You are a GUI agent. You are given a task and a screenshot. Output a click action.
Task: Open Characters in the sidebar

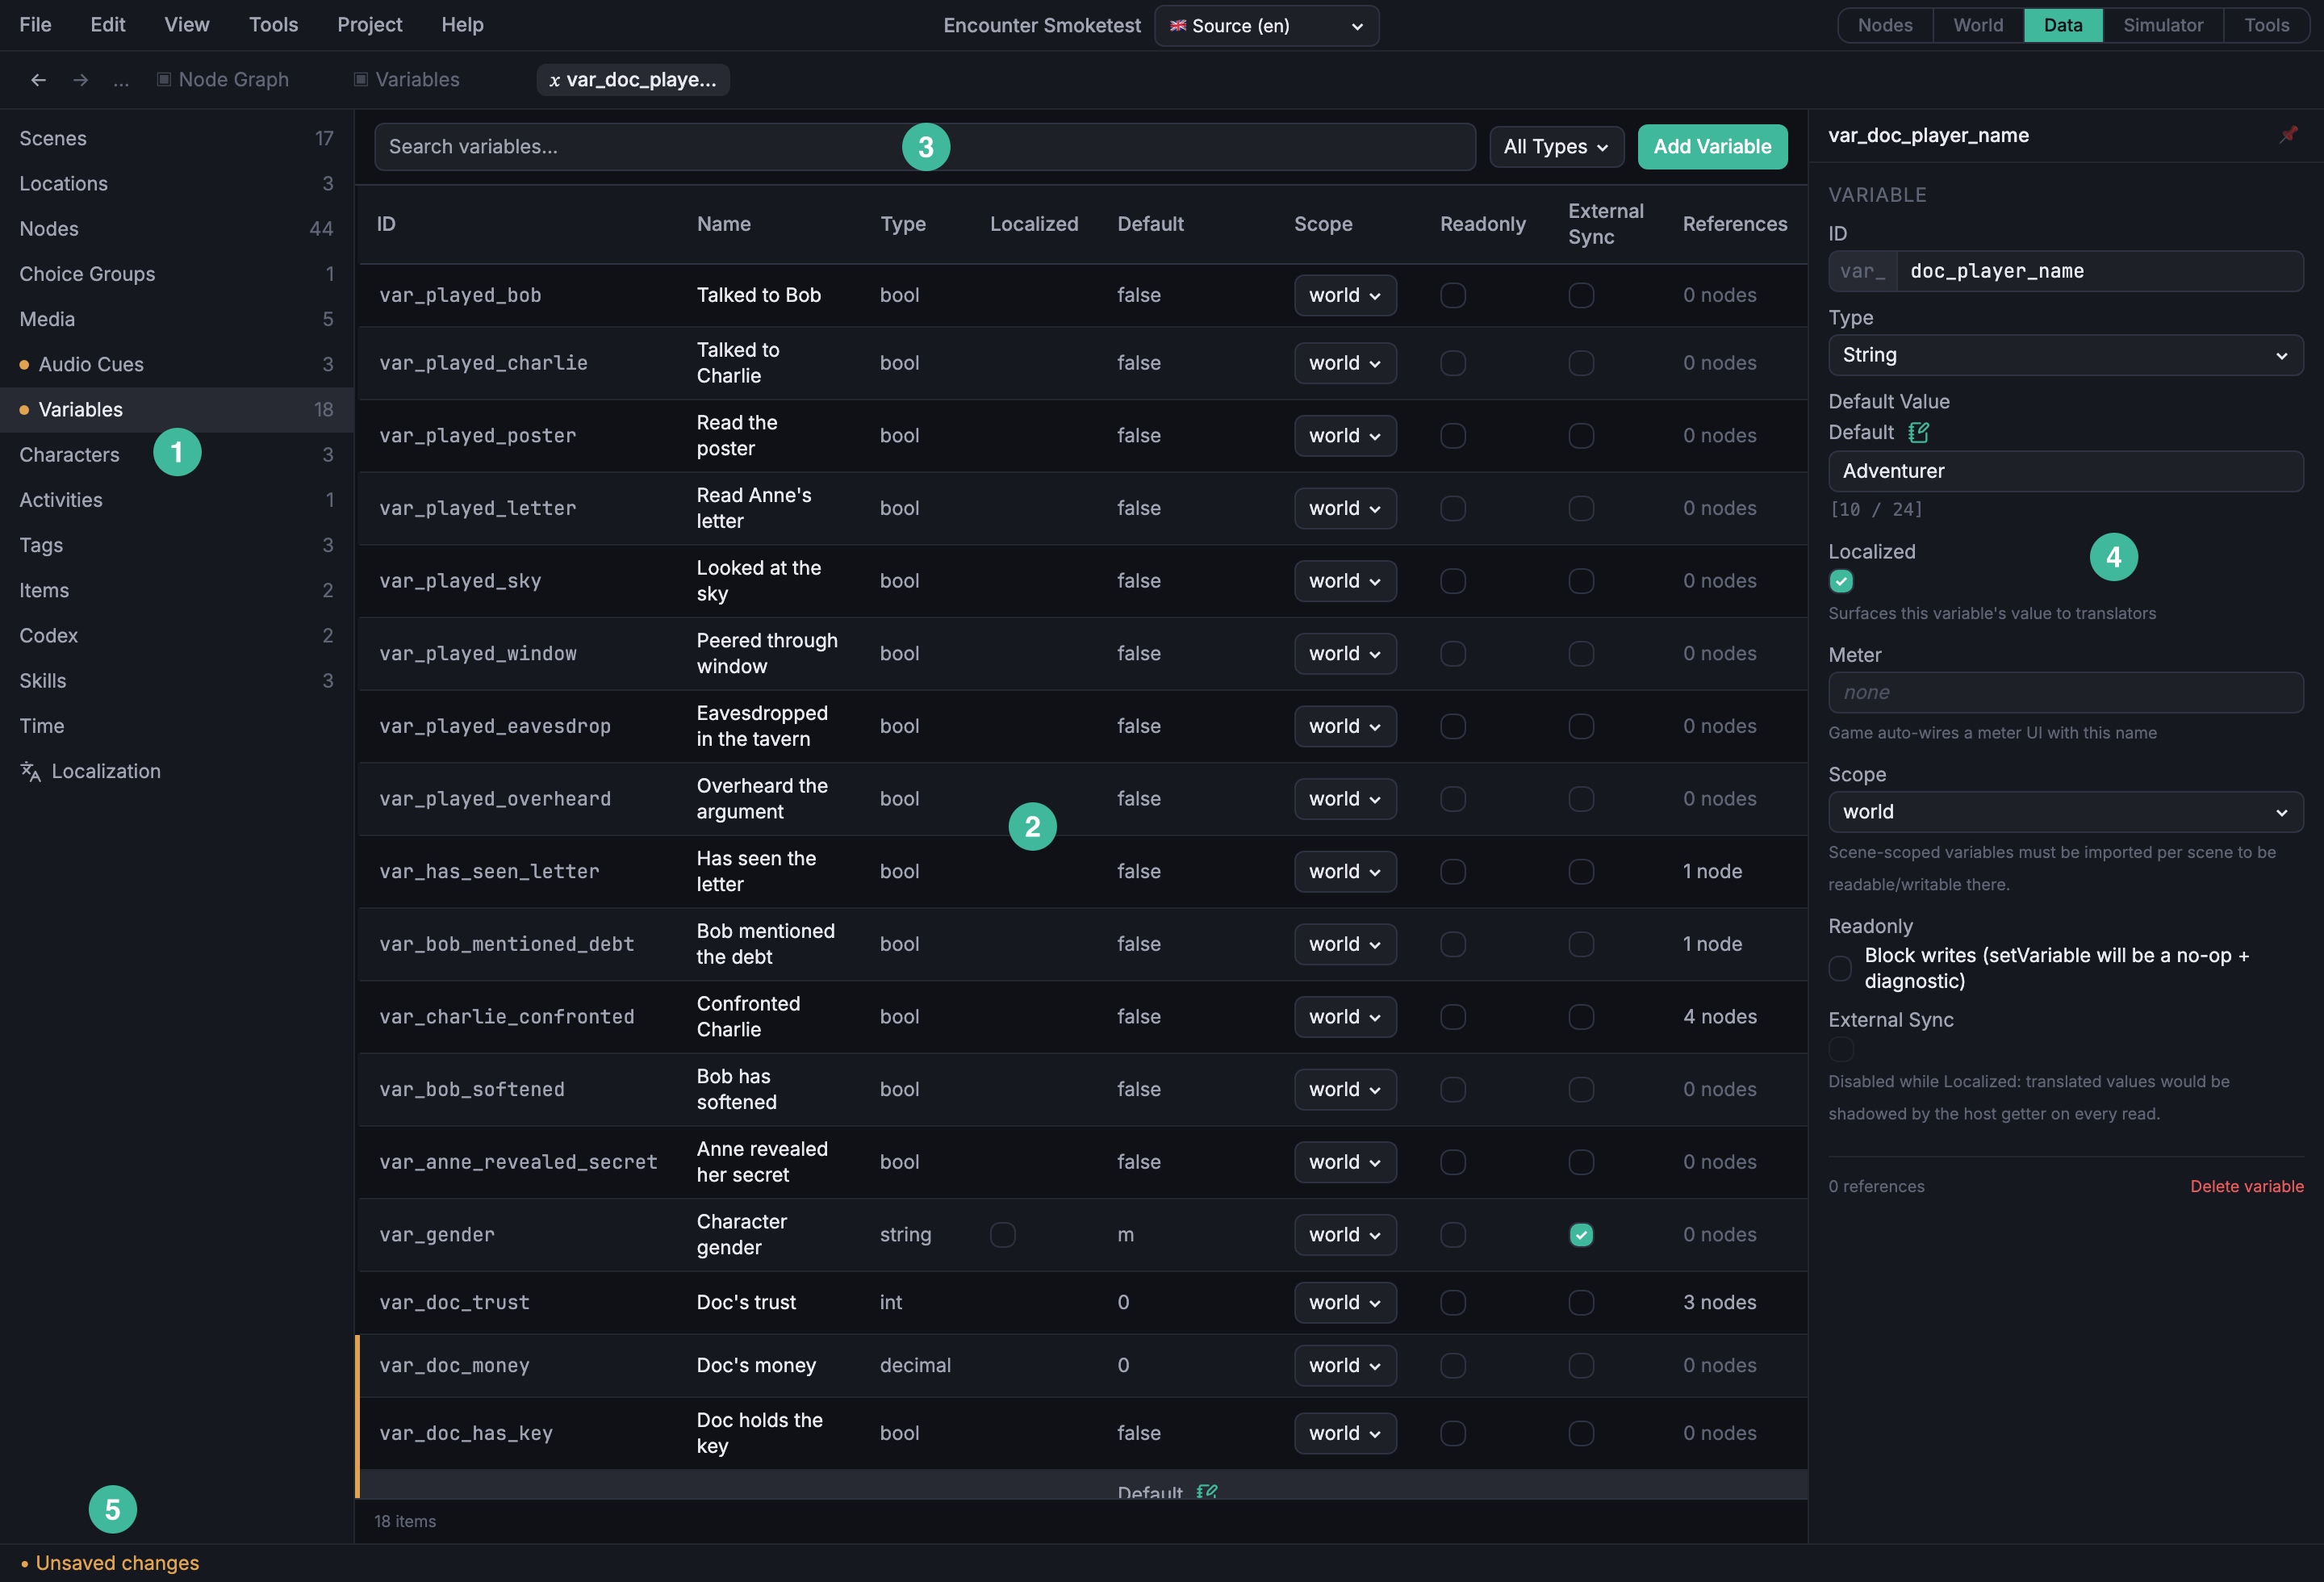[x=176, y=455]
